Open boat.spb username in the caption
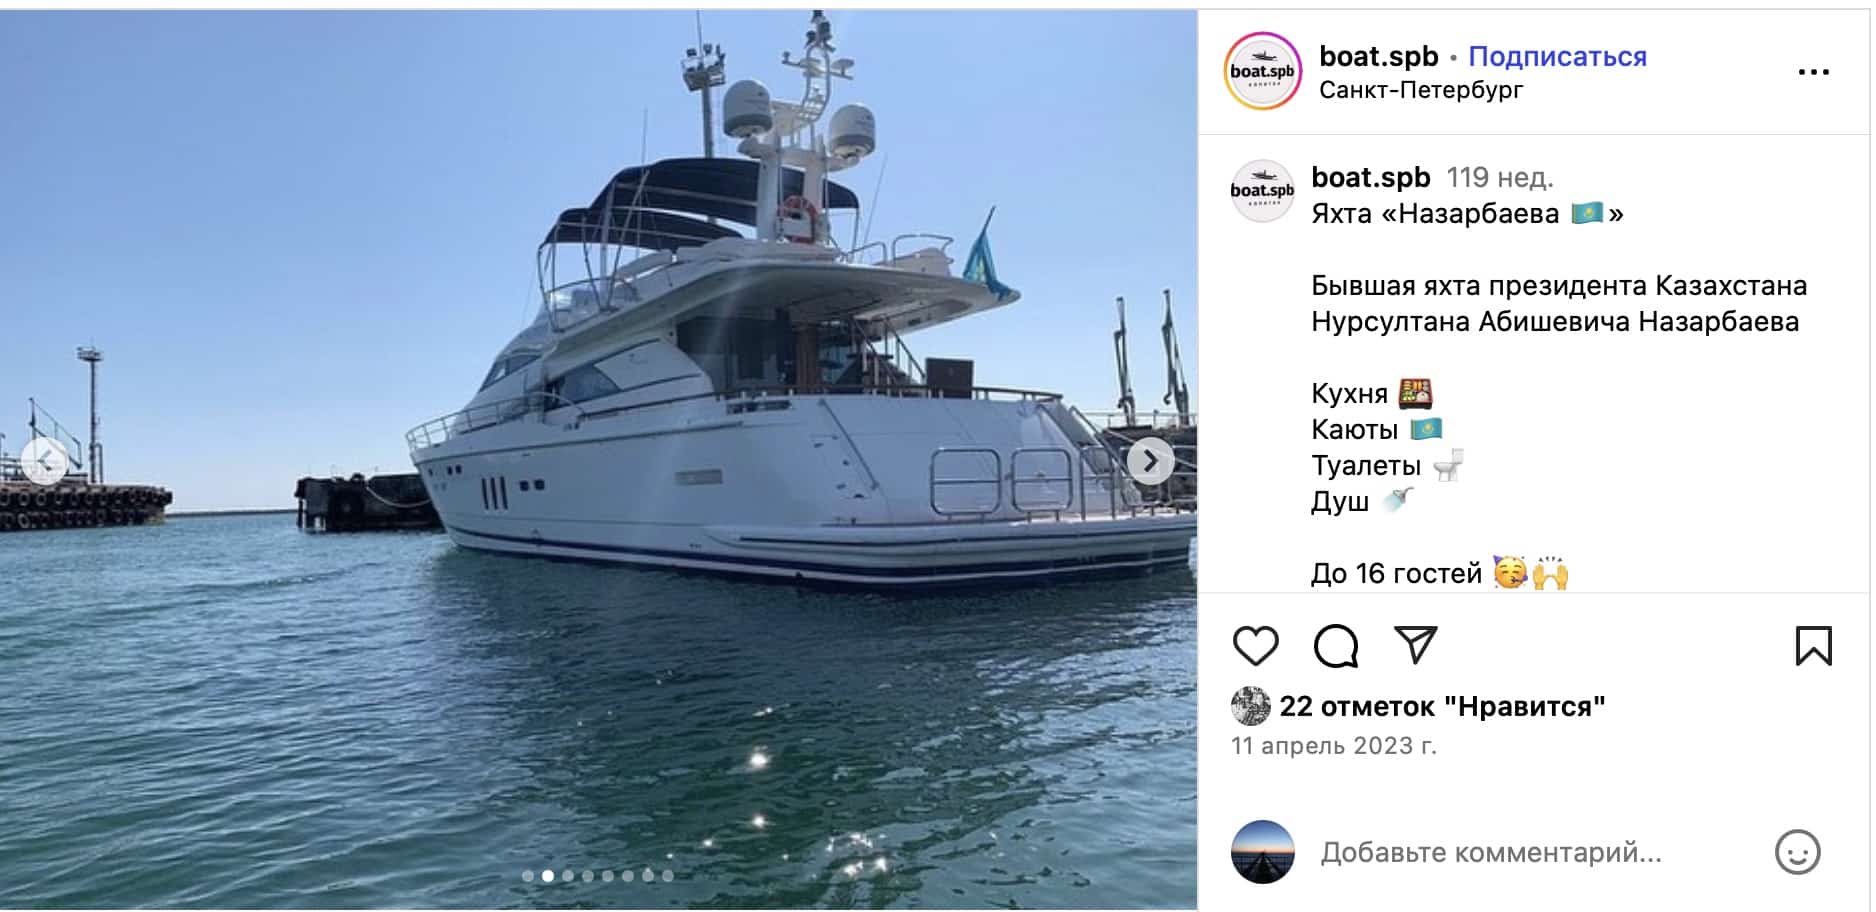1876x912 pixels. 1370,177
